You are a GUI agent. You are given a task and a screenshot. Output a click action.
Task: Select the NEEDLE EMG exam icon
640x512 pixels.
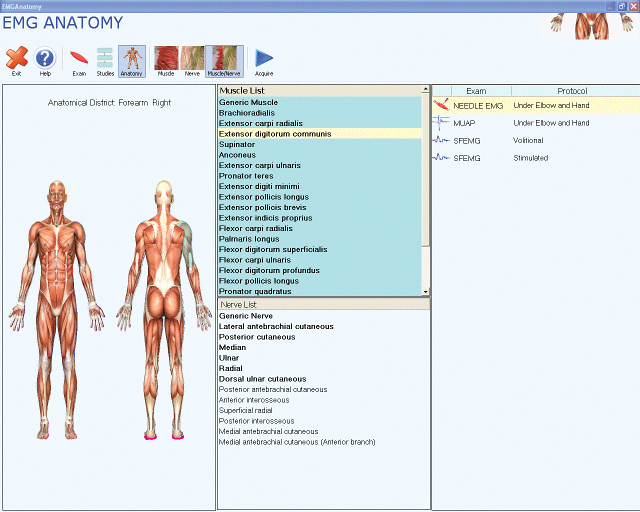pos(441,104)
